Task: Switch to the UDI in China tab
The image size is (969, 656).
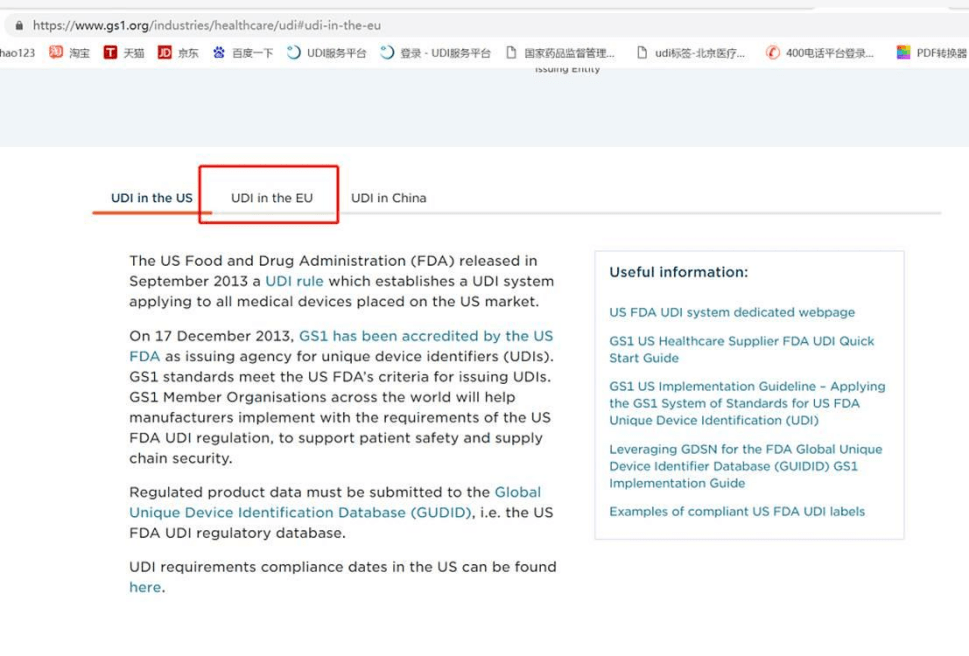Action: coord(389,198)
